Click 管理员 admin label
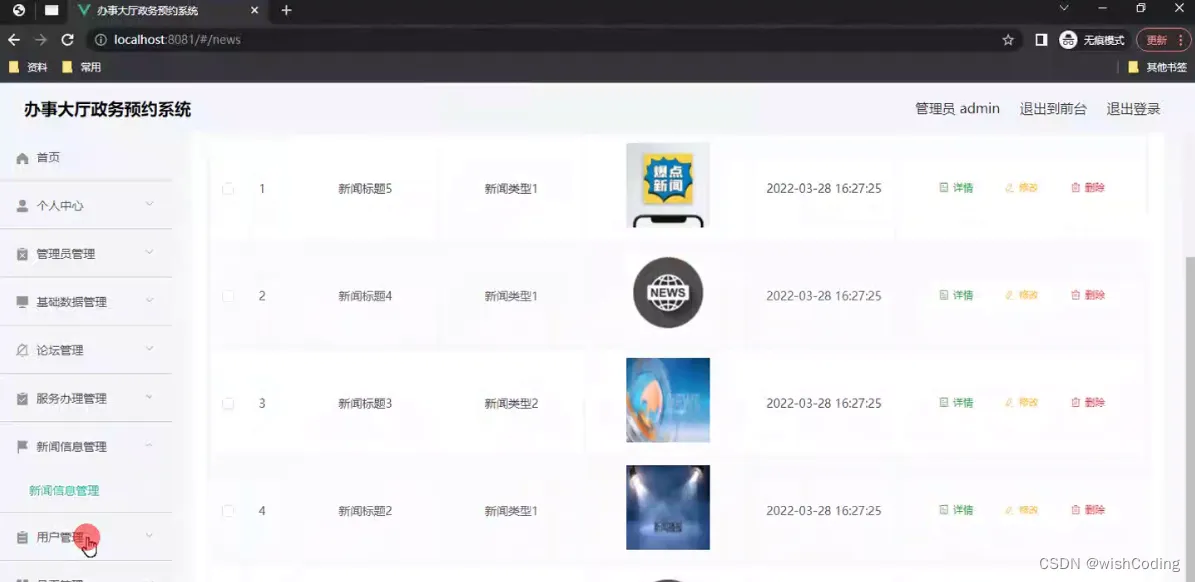 (957, 109)
